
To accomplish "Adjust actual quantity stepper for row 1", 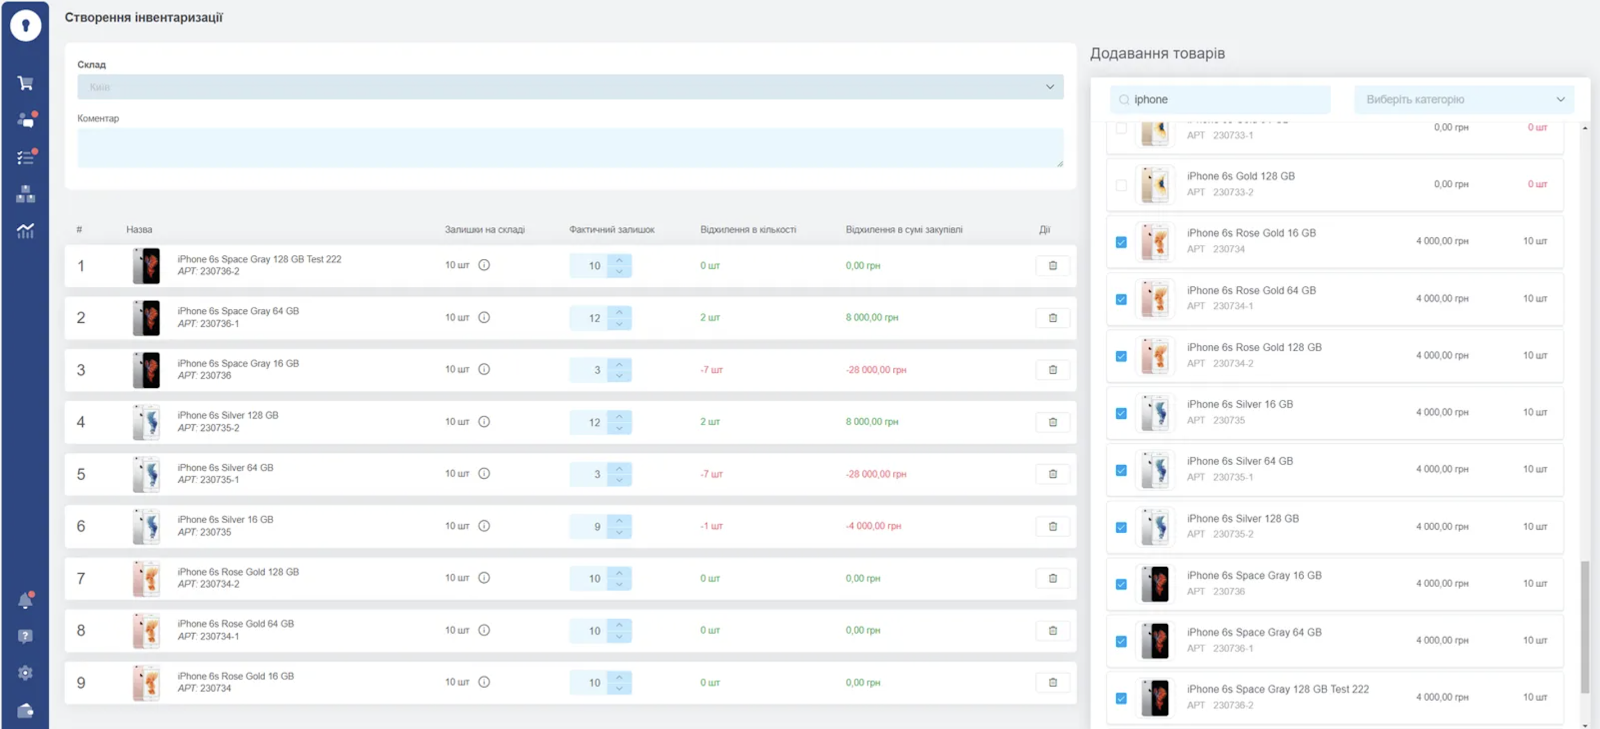I will (619, 266).
